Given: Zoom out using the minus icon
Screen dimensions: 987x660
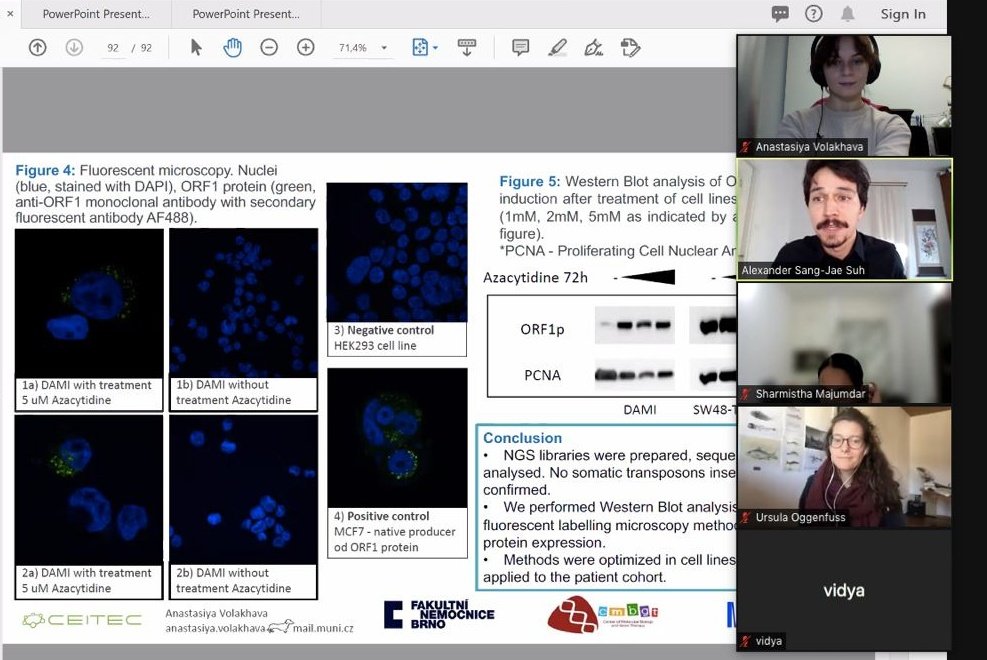Looking at the screenshot, I should pos(268,46).
